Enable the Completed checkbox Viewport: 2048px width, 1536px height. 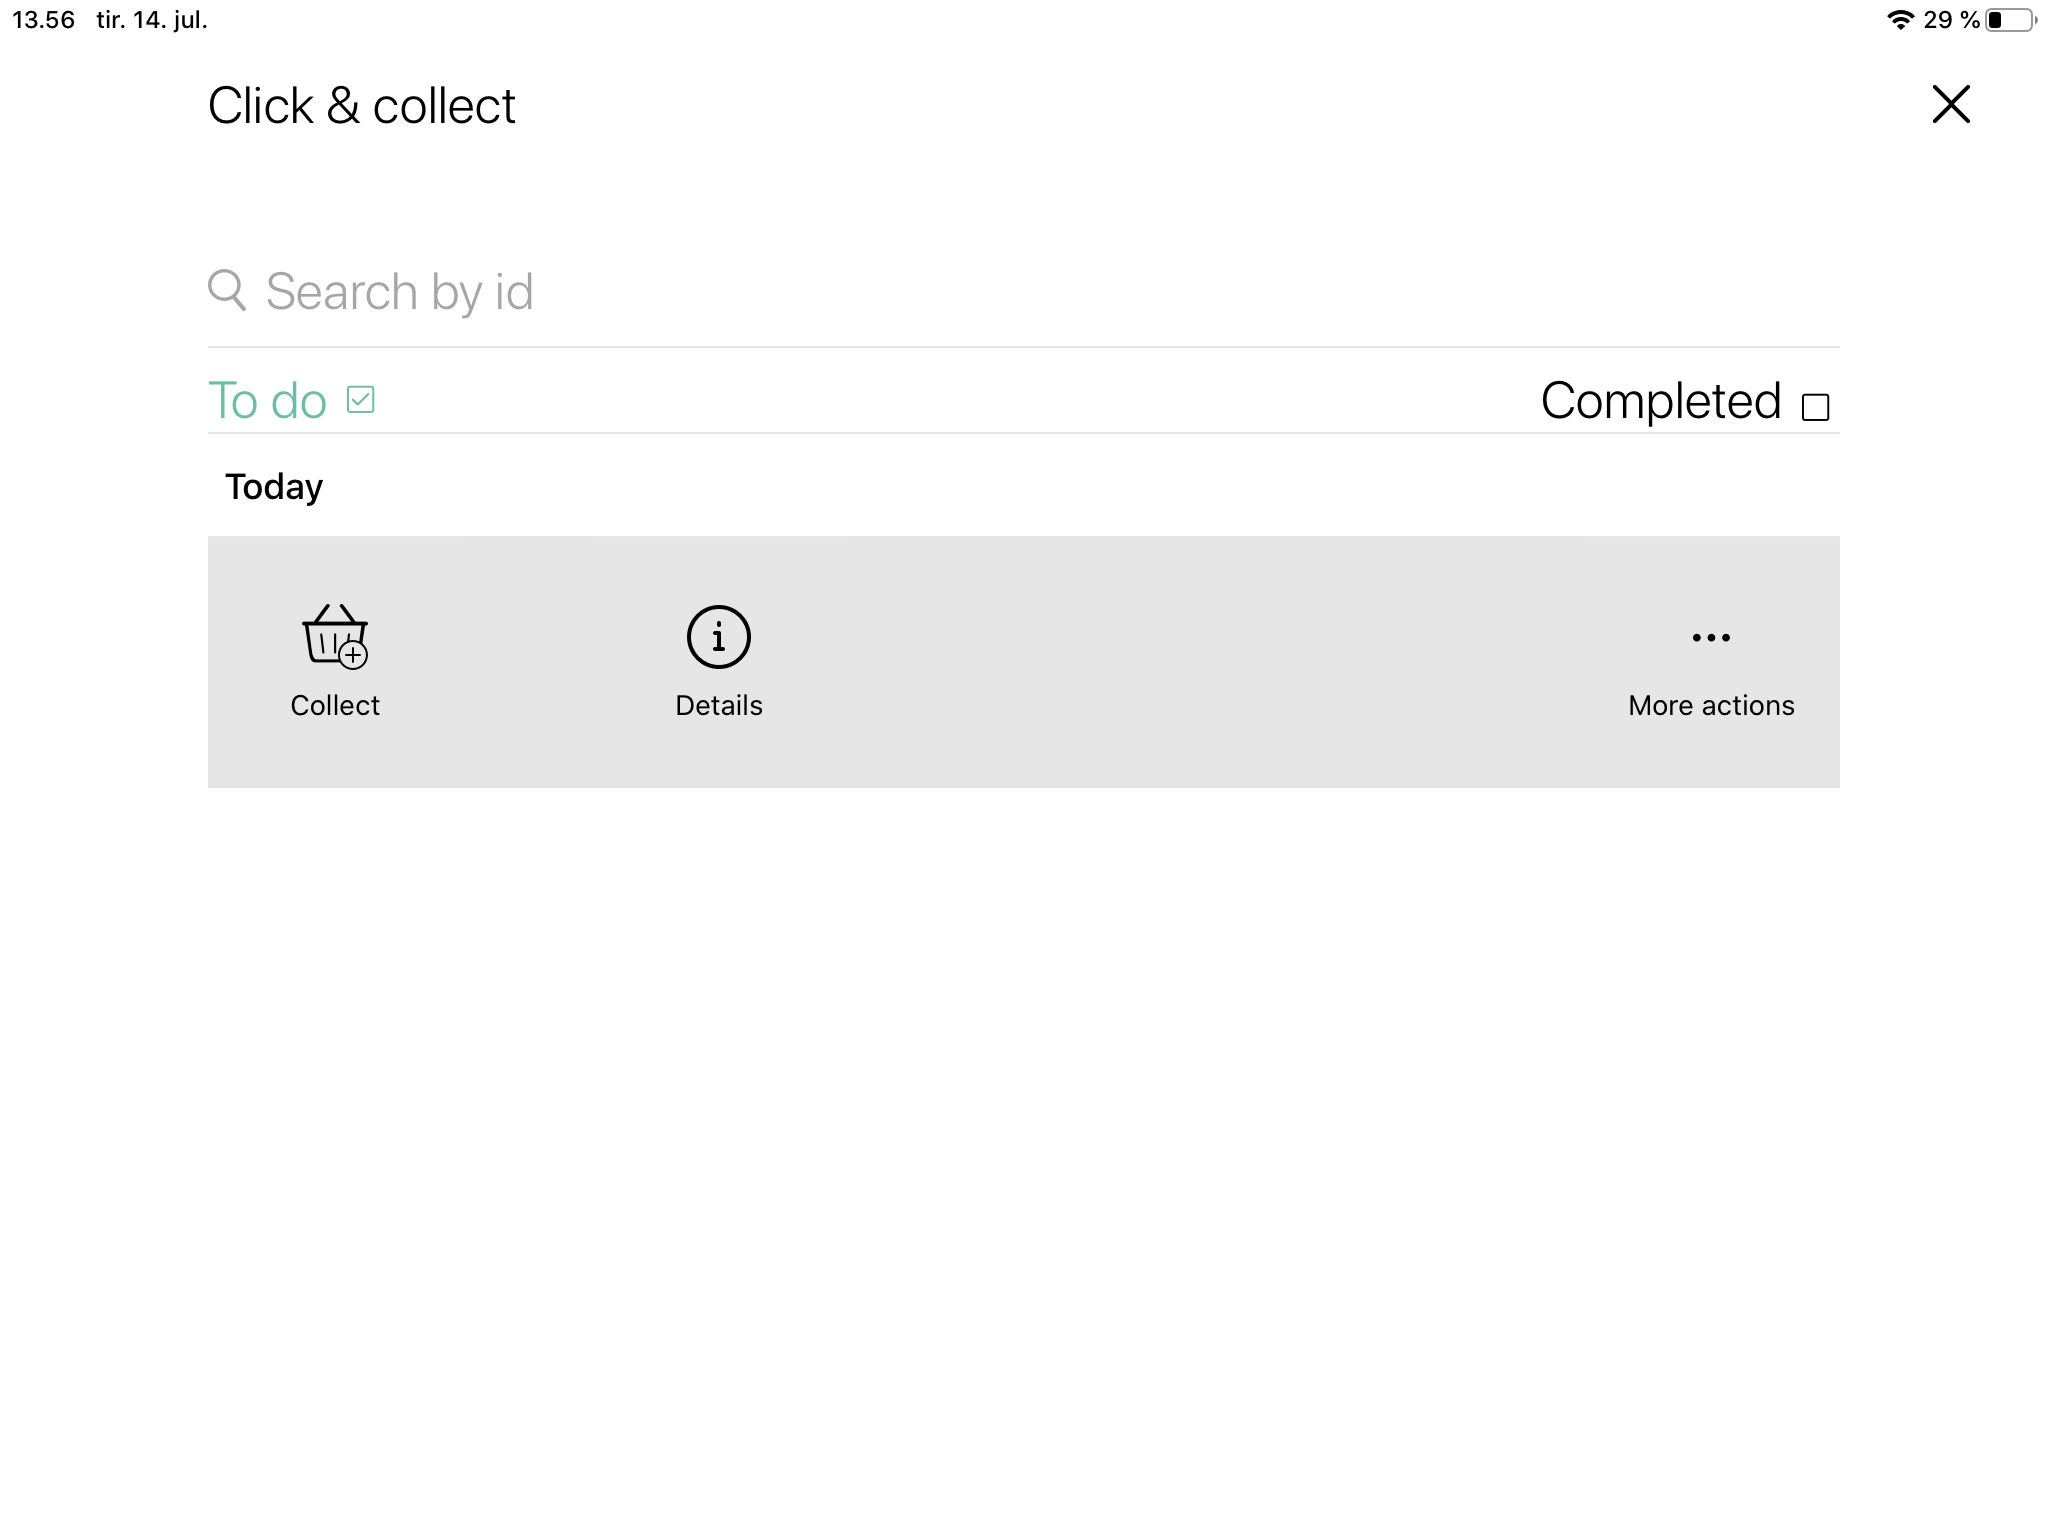click(x=1815, y=407)
